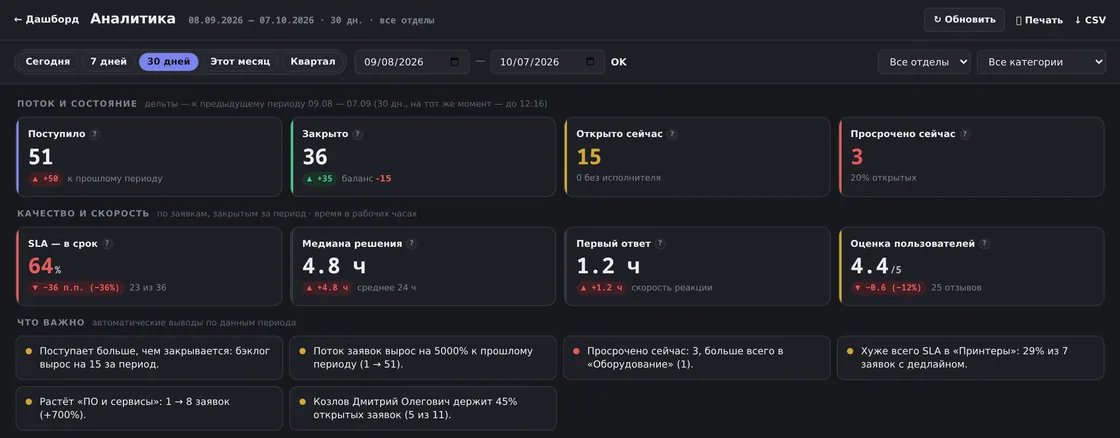
Task: Open calendar picker in start date field
Action: click(x=455, y=62)
